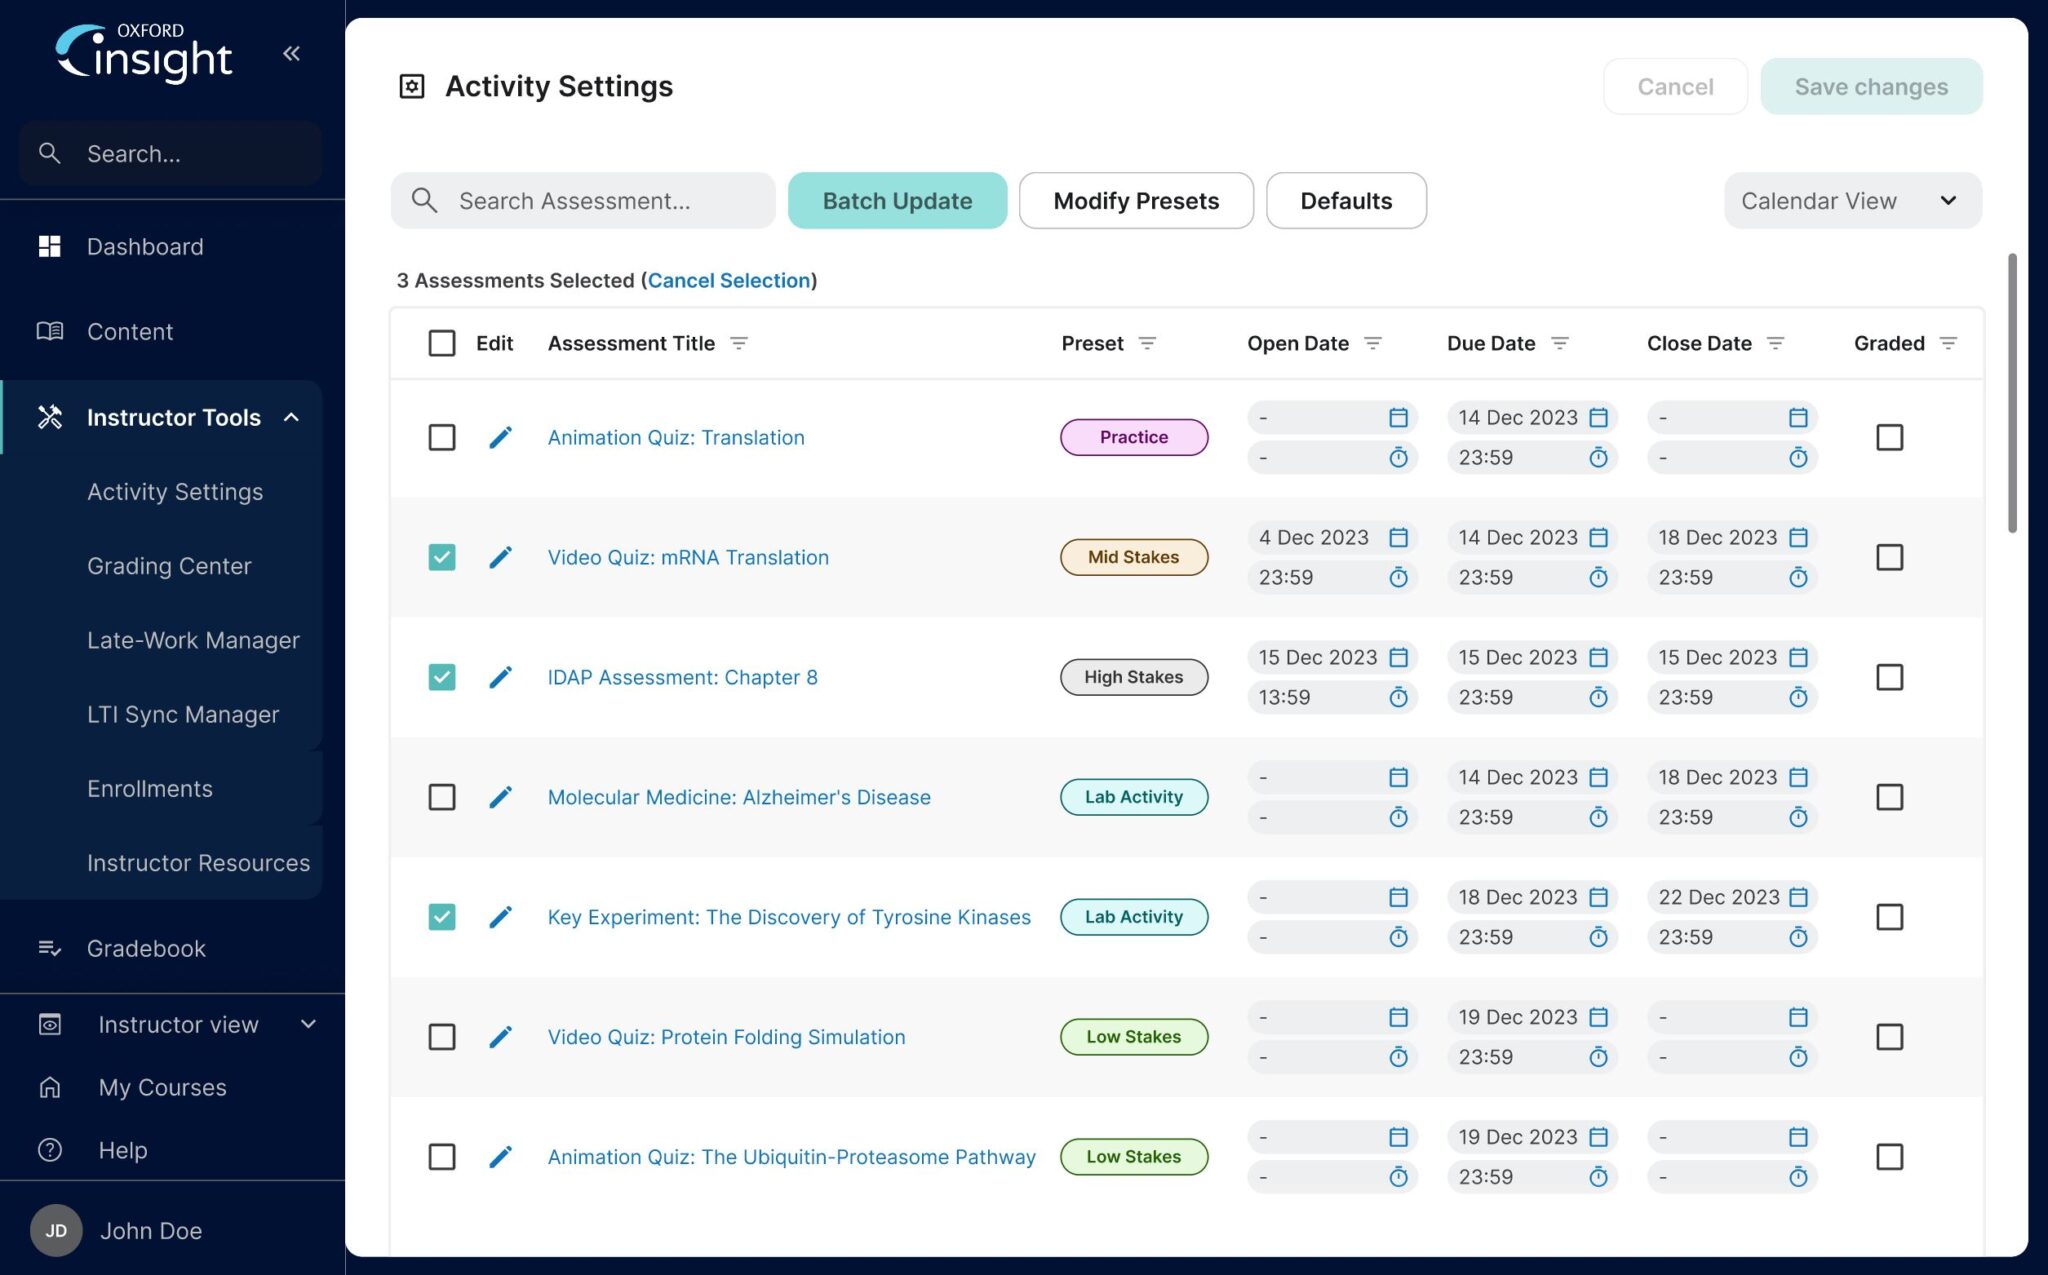The width and height of the screenshot is (2048, 1275).
Task: Collapse the Instructor Tools section
Action: (291, 417)
